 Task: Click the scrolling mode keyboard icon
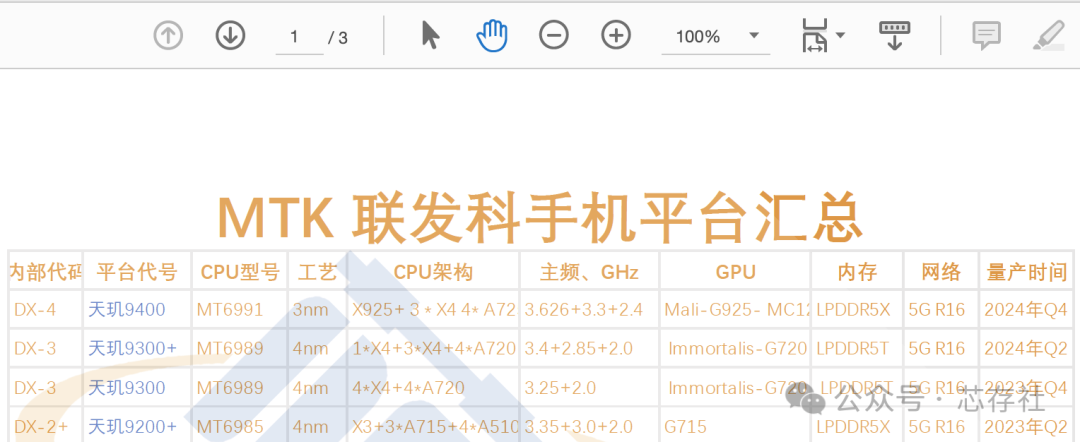point(894,35)
